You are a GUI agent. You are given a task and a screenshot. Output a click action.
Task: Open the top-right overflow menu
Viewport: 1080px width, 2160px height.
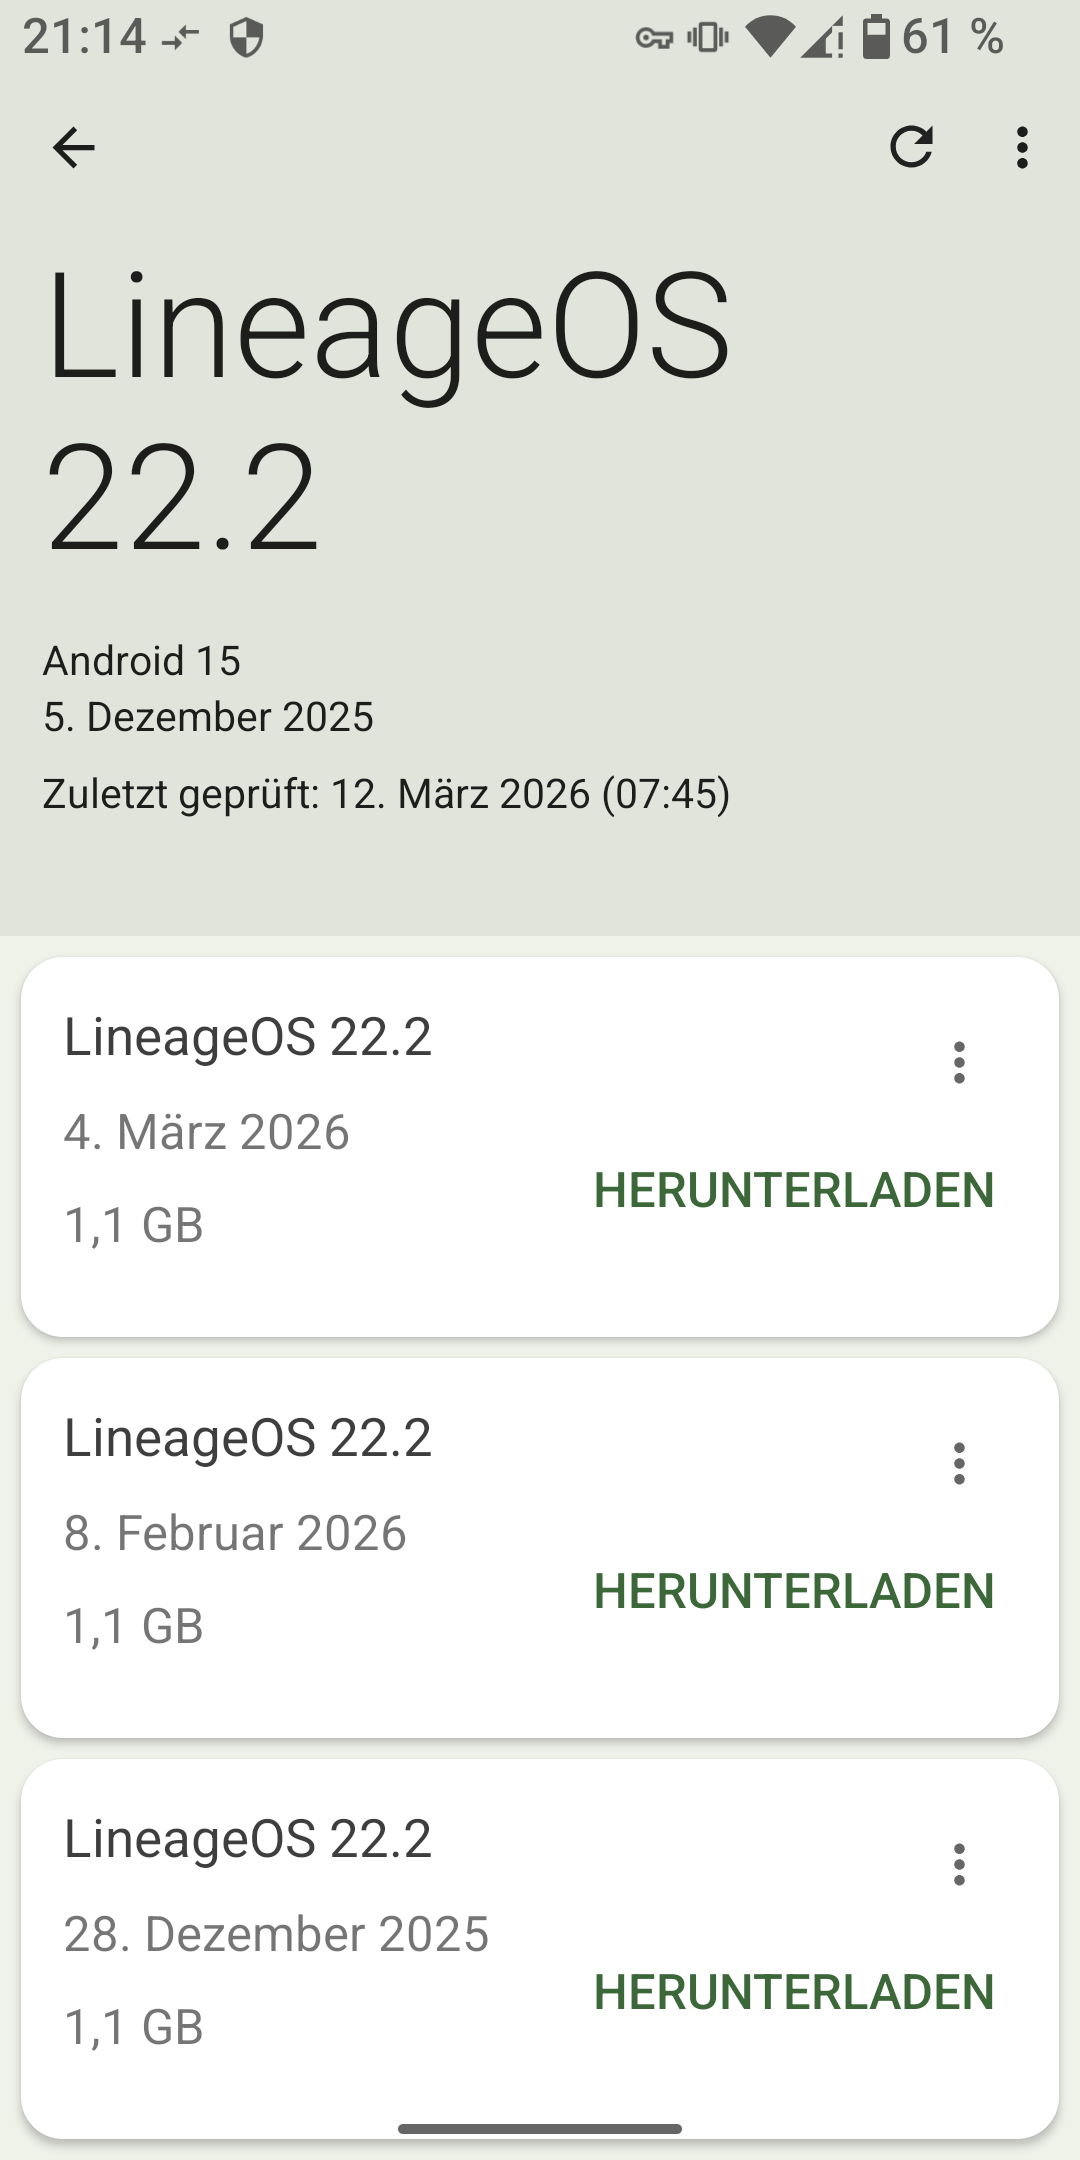point(1021,148)
